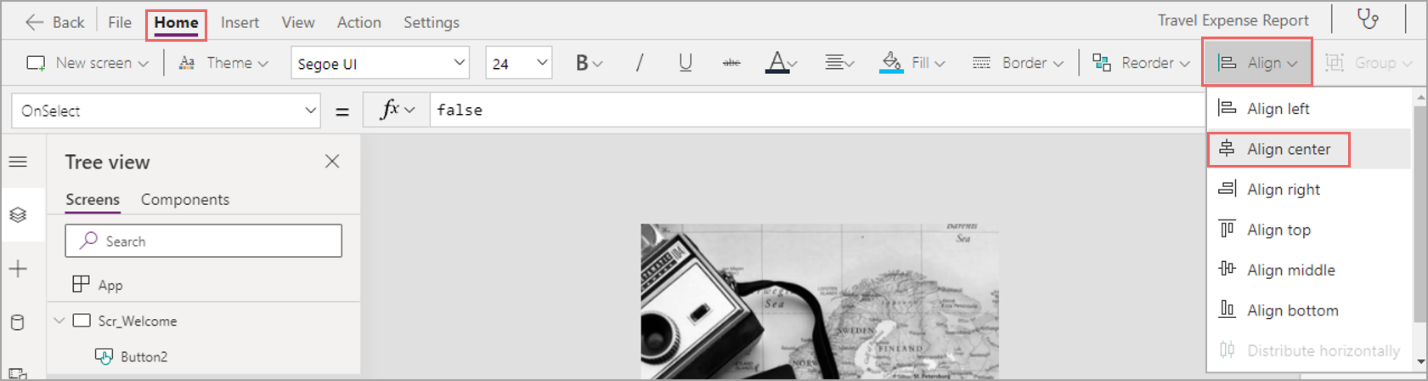Open the Action tab
Image resolution: width=1428 pixels, height=381 pixels.
[359, 21]
